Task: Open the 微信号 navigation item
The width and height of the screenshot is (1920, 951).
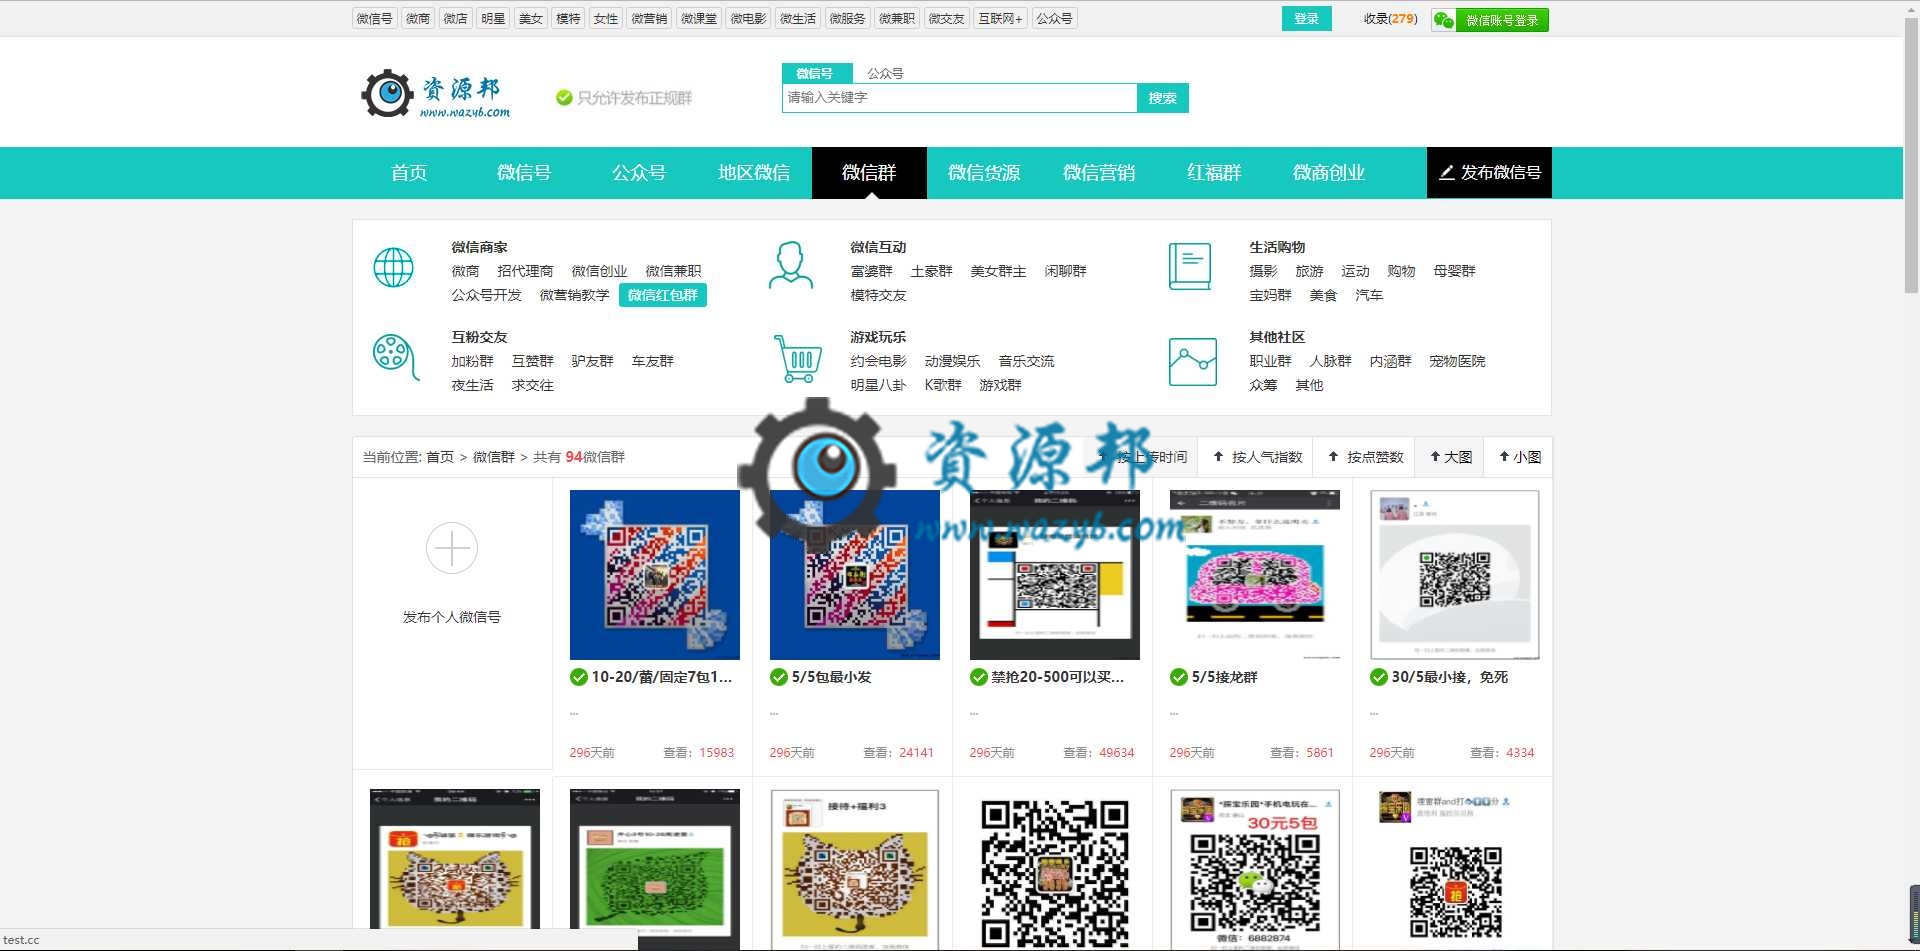Action: click(x=524, y=173)
